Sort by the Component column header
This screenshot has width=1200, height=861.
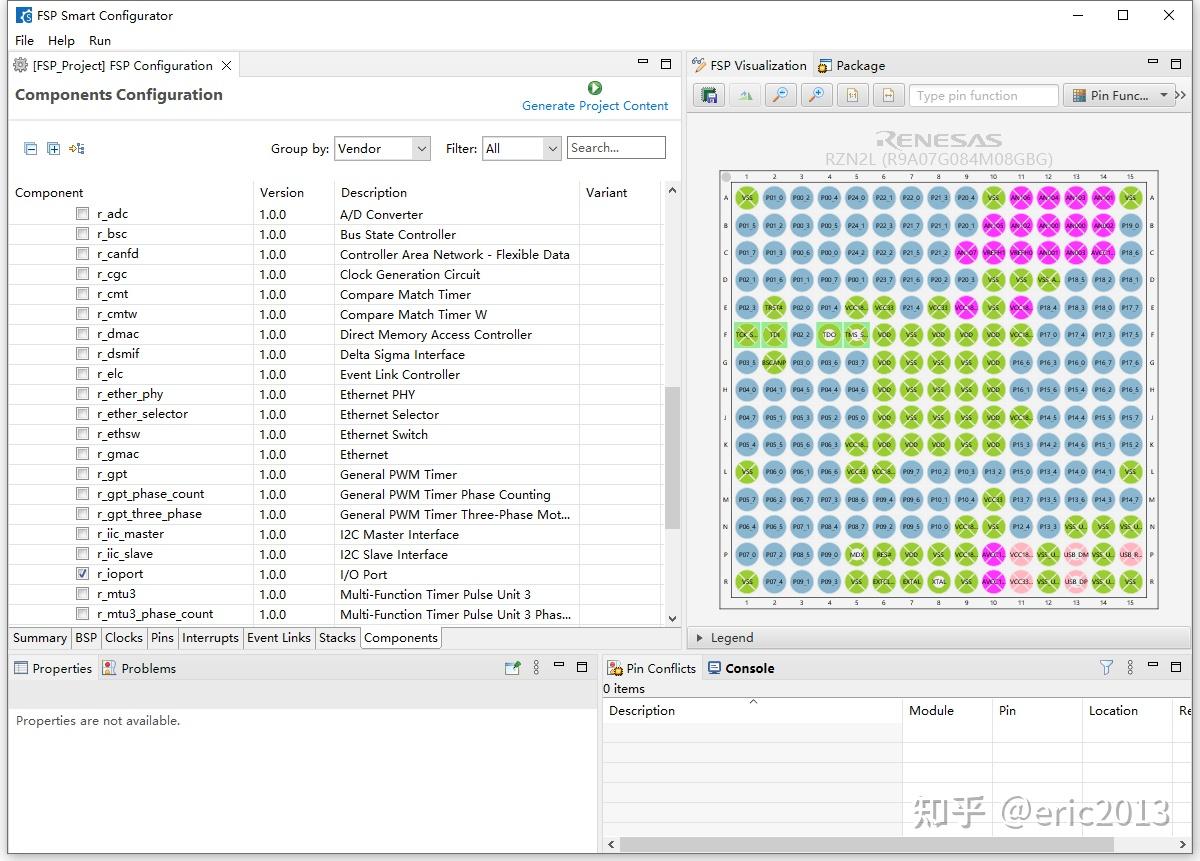click(x=49, y=192)
